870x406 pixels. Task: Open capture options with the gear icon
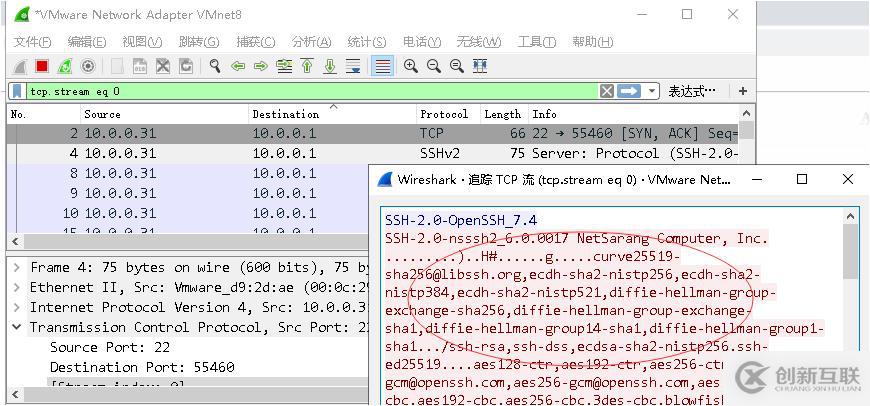[87, 67]
